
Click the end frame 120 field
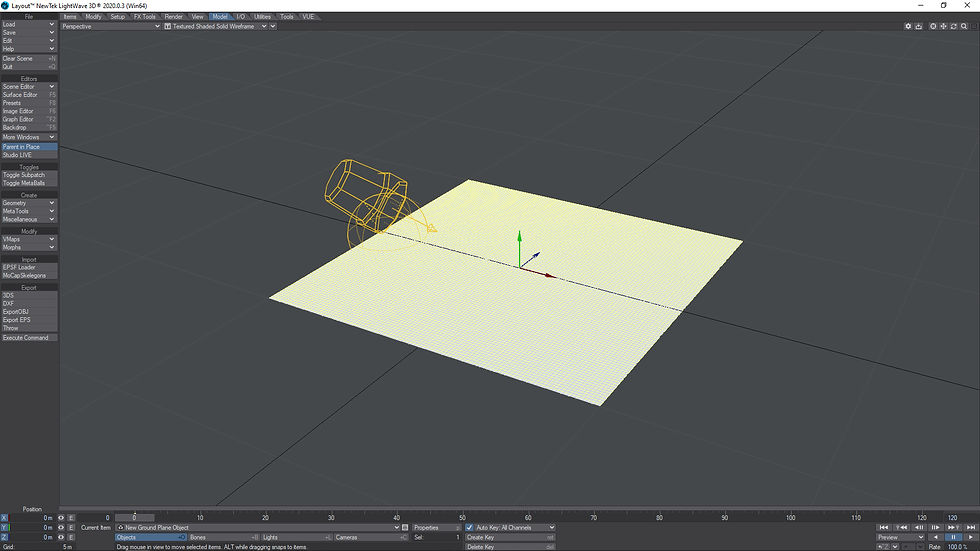click(x=962, y=517)
